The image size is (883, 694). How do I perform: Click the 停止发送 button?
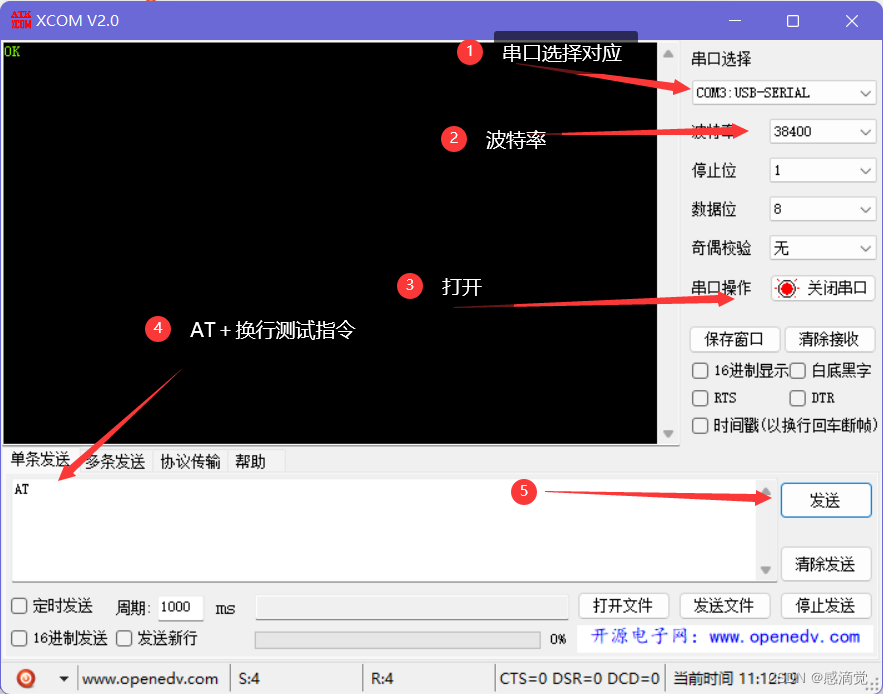826,606
